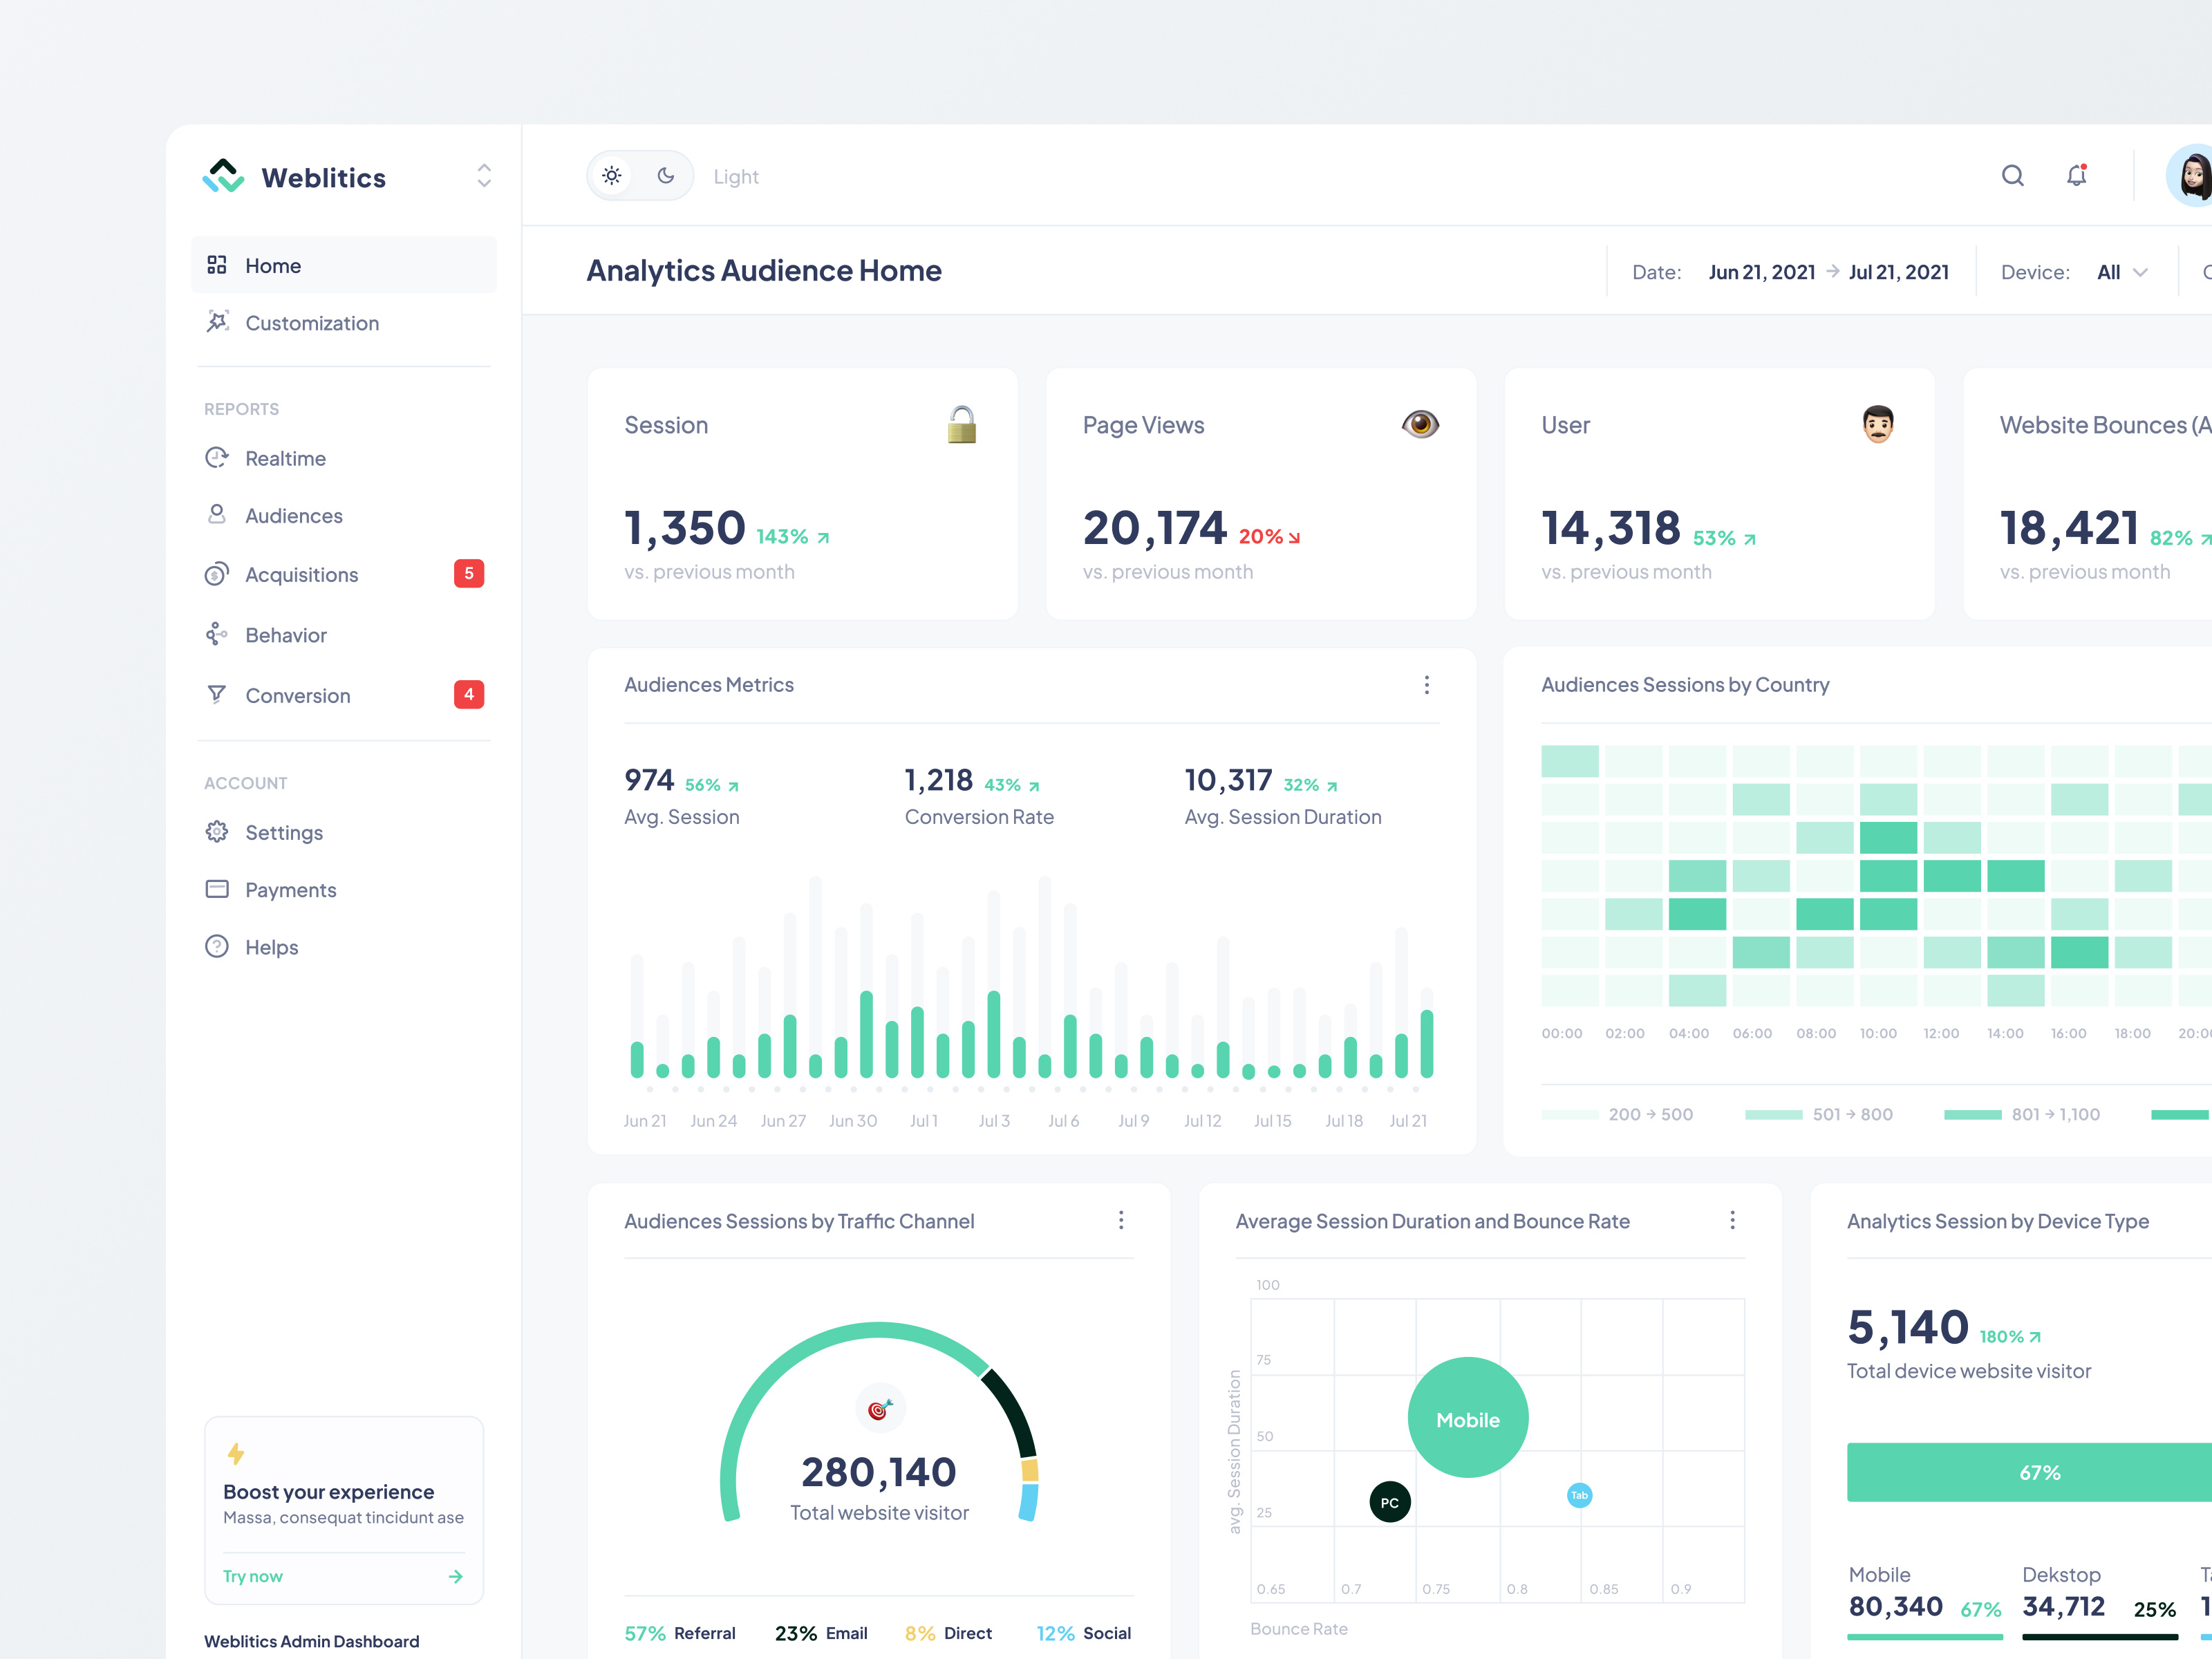The height and width of the screenshot is (1659, 2212).
Task: Click the 1,218 Conversion Rate metric
Action: (x=979, y=797)
